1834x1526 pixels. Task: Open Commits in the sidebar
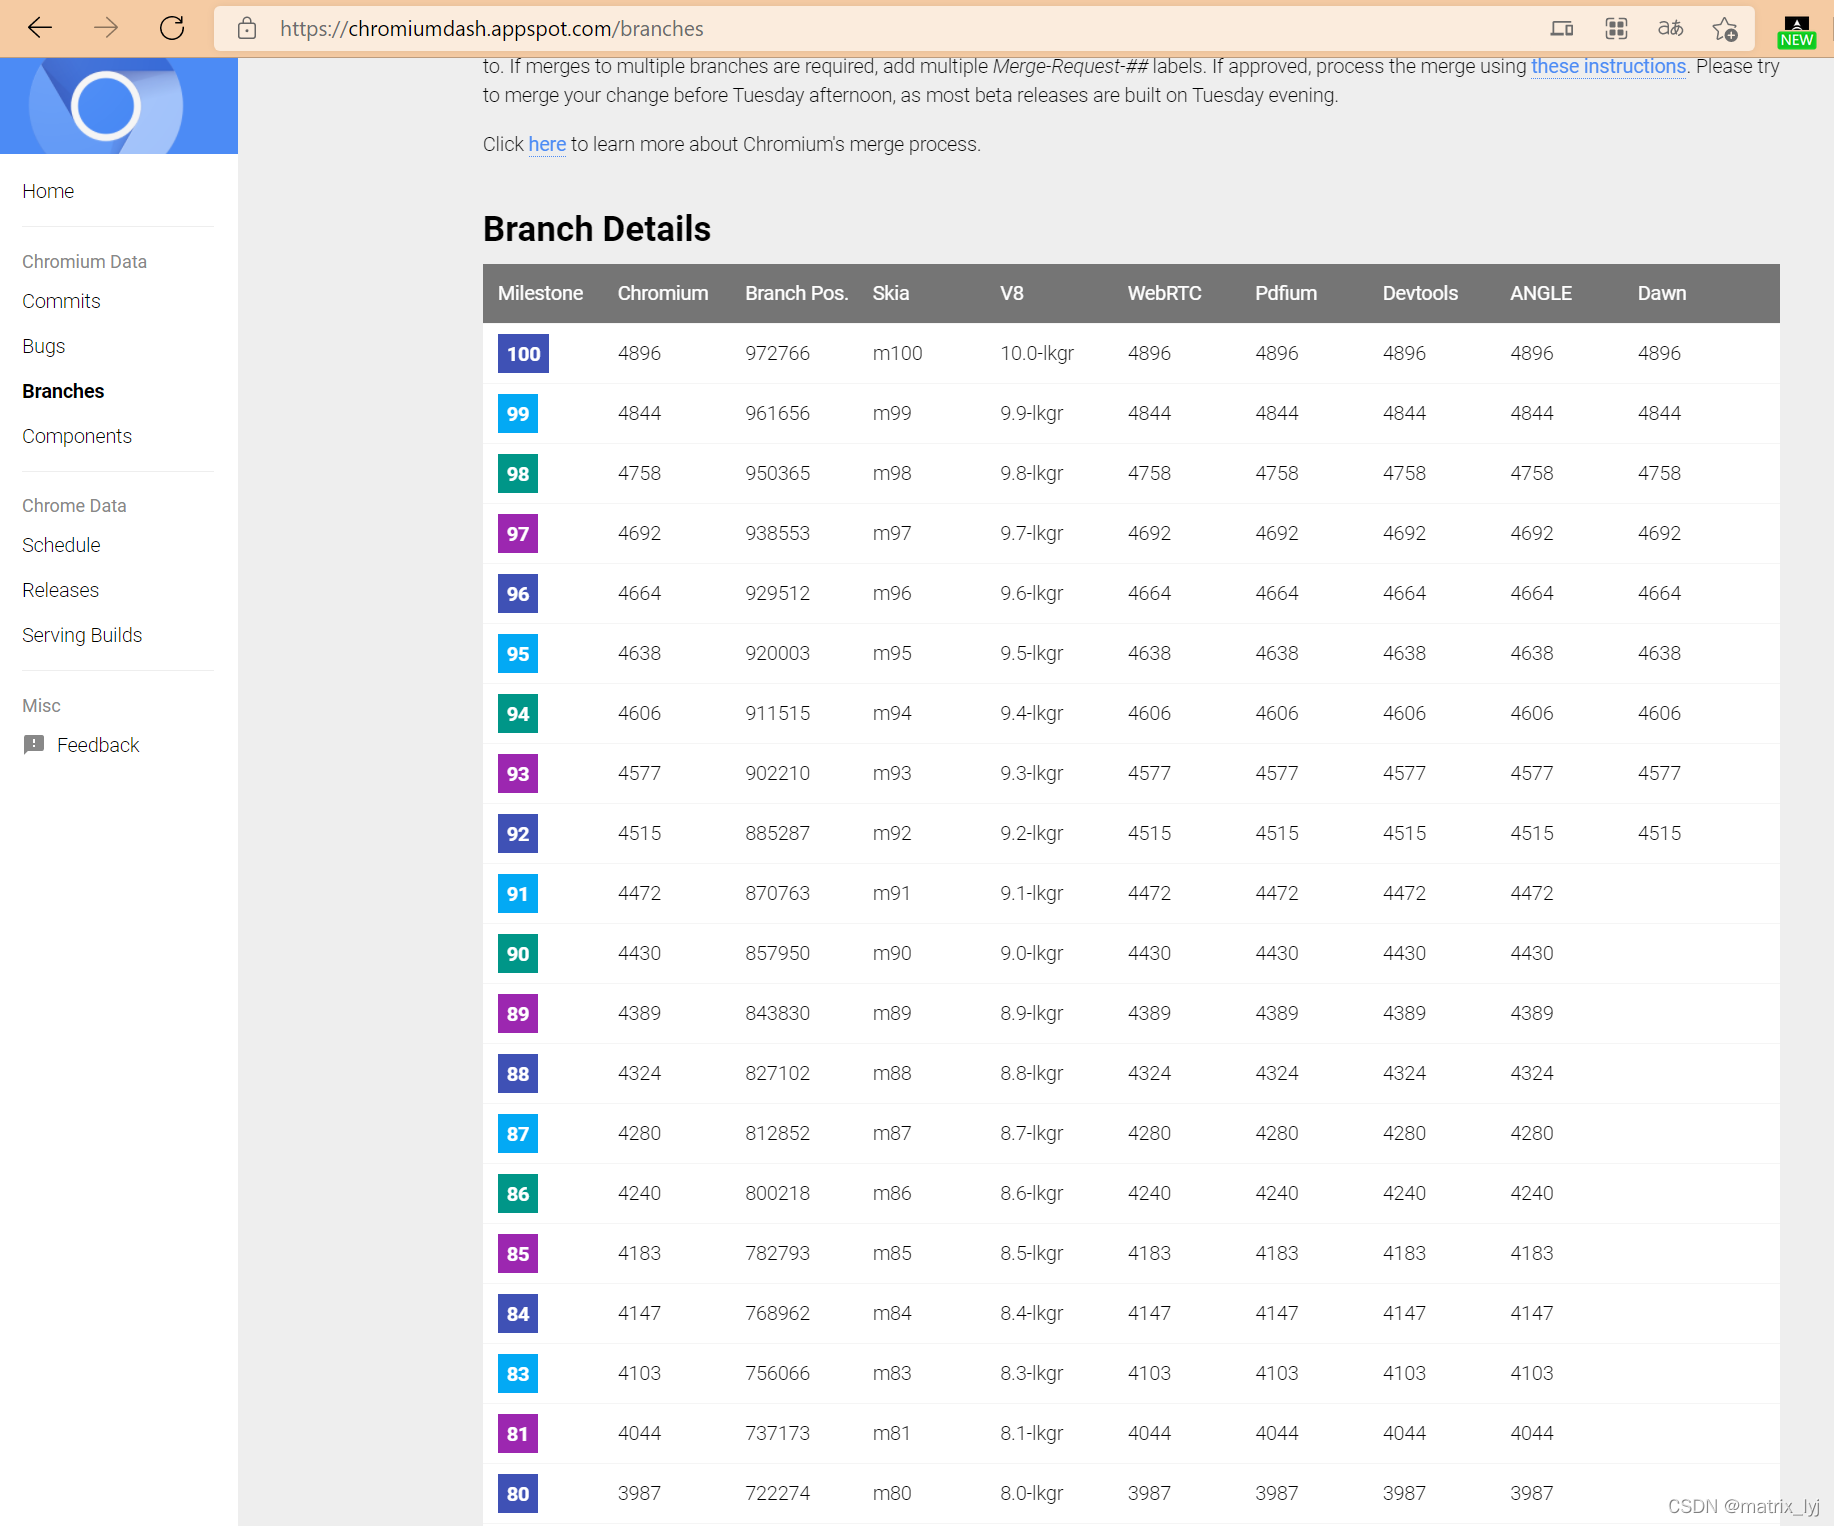click(61, 301)
